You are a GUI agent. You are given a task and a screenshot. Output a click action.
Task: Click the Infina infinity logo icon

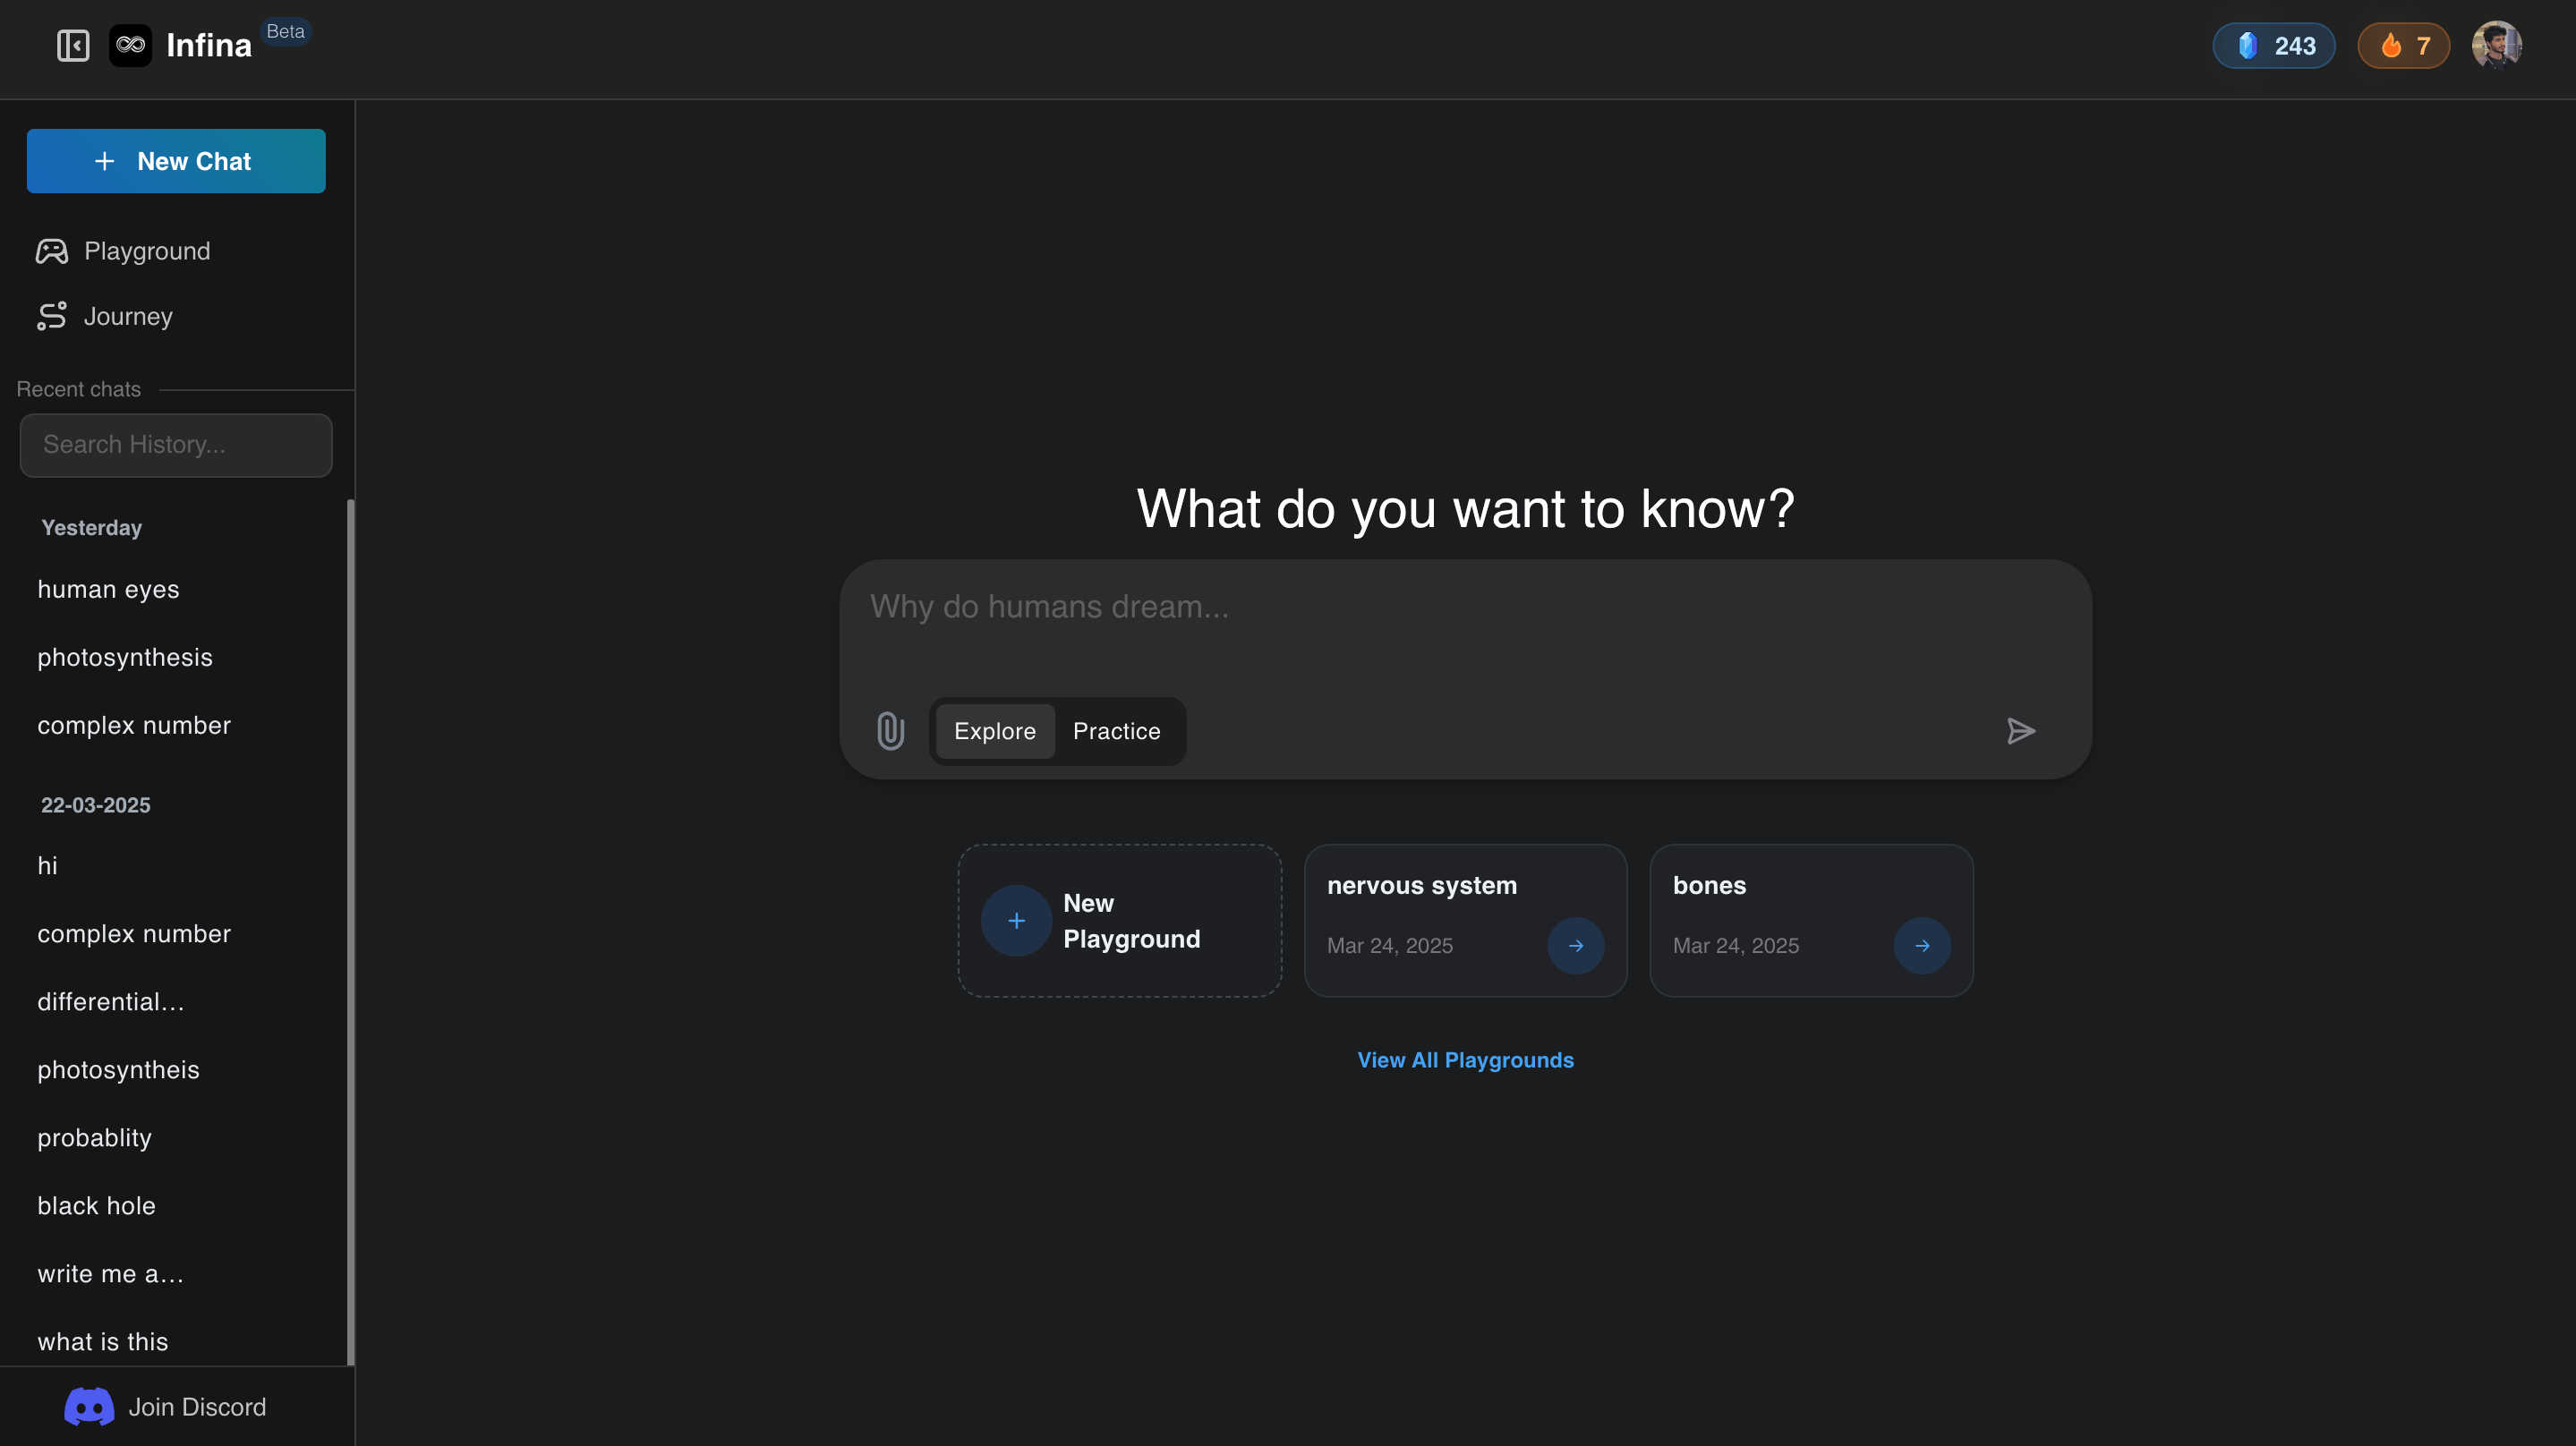coord(130,45)
